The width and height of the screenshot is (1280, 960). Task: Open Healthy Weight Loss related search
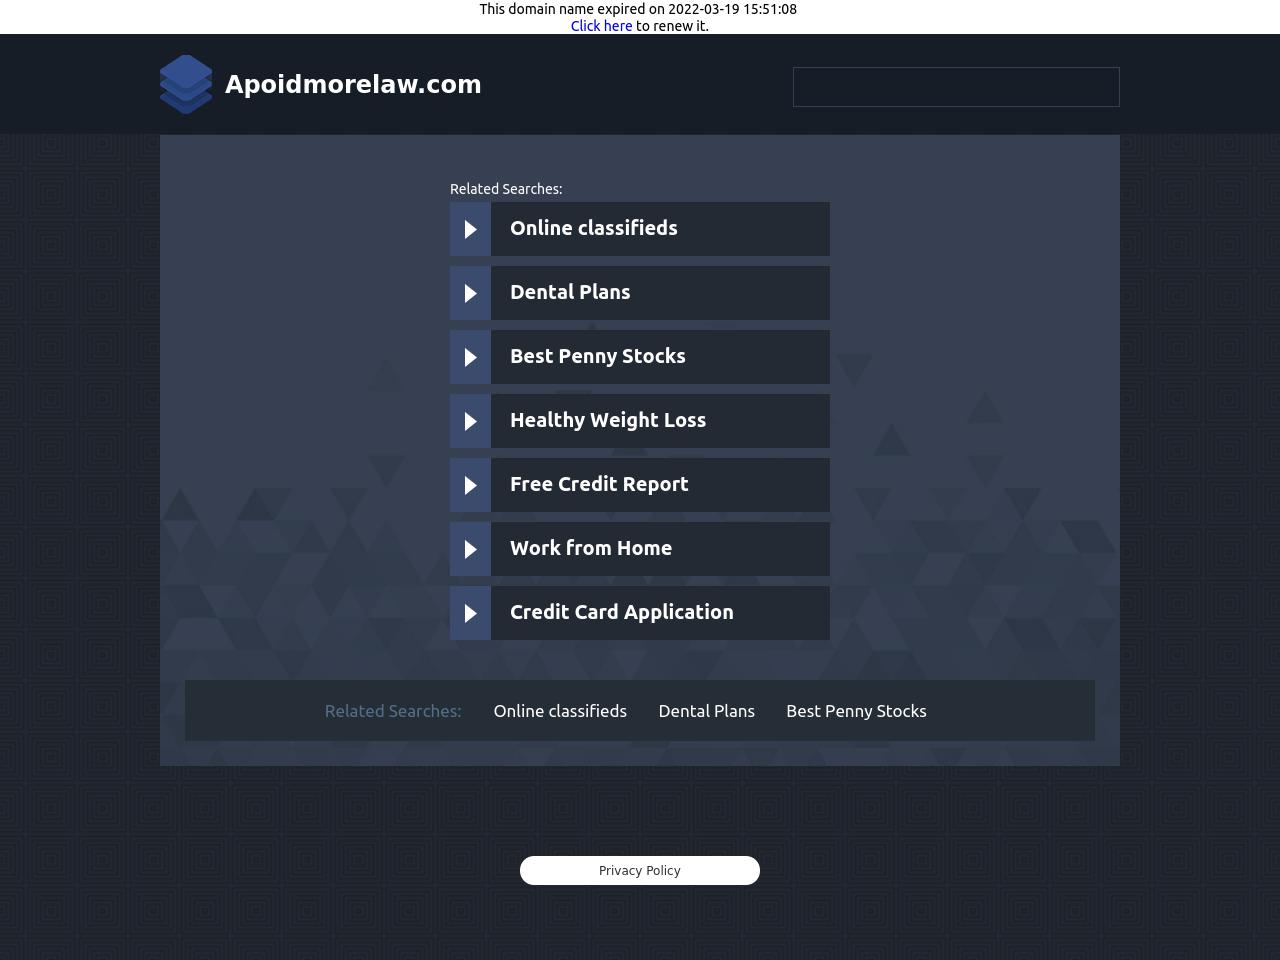(607, 420)
